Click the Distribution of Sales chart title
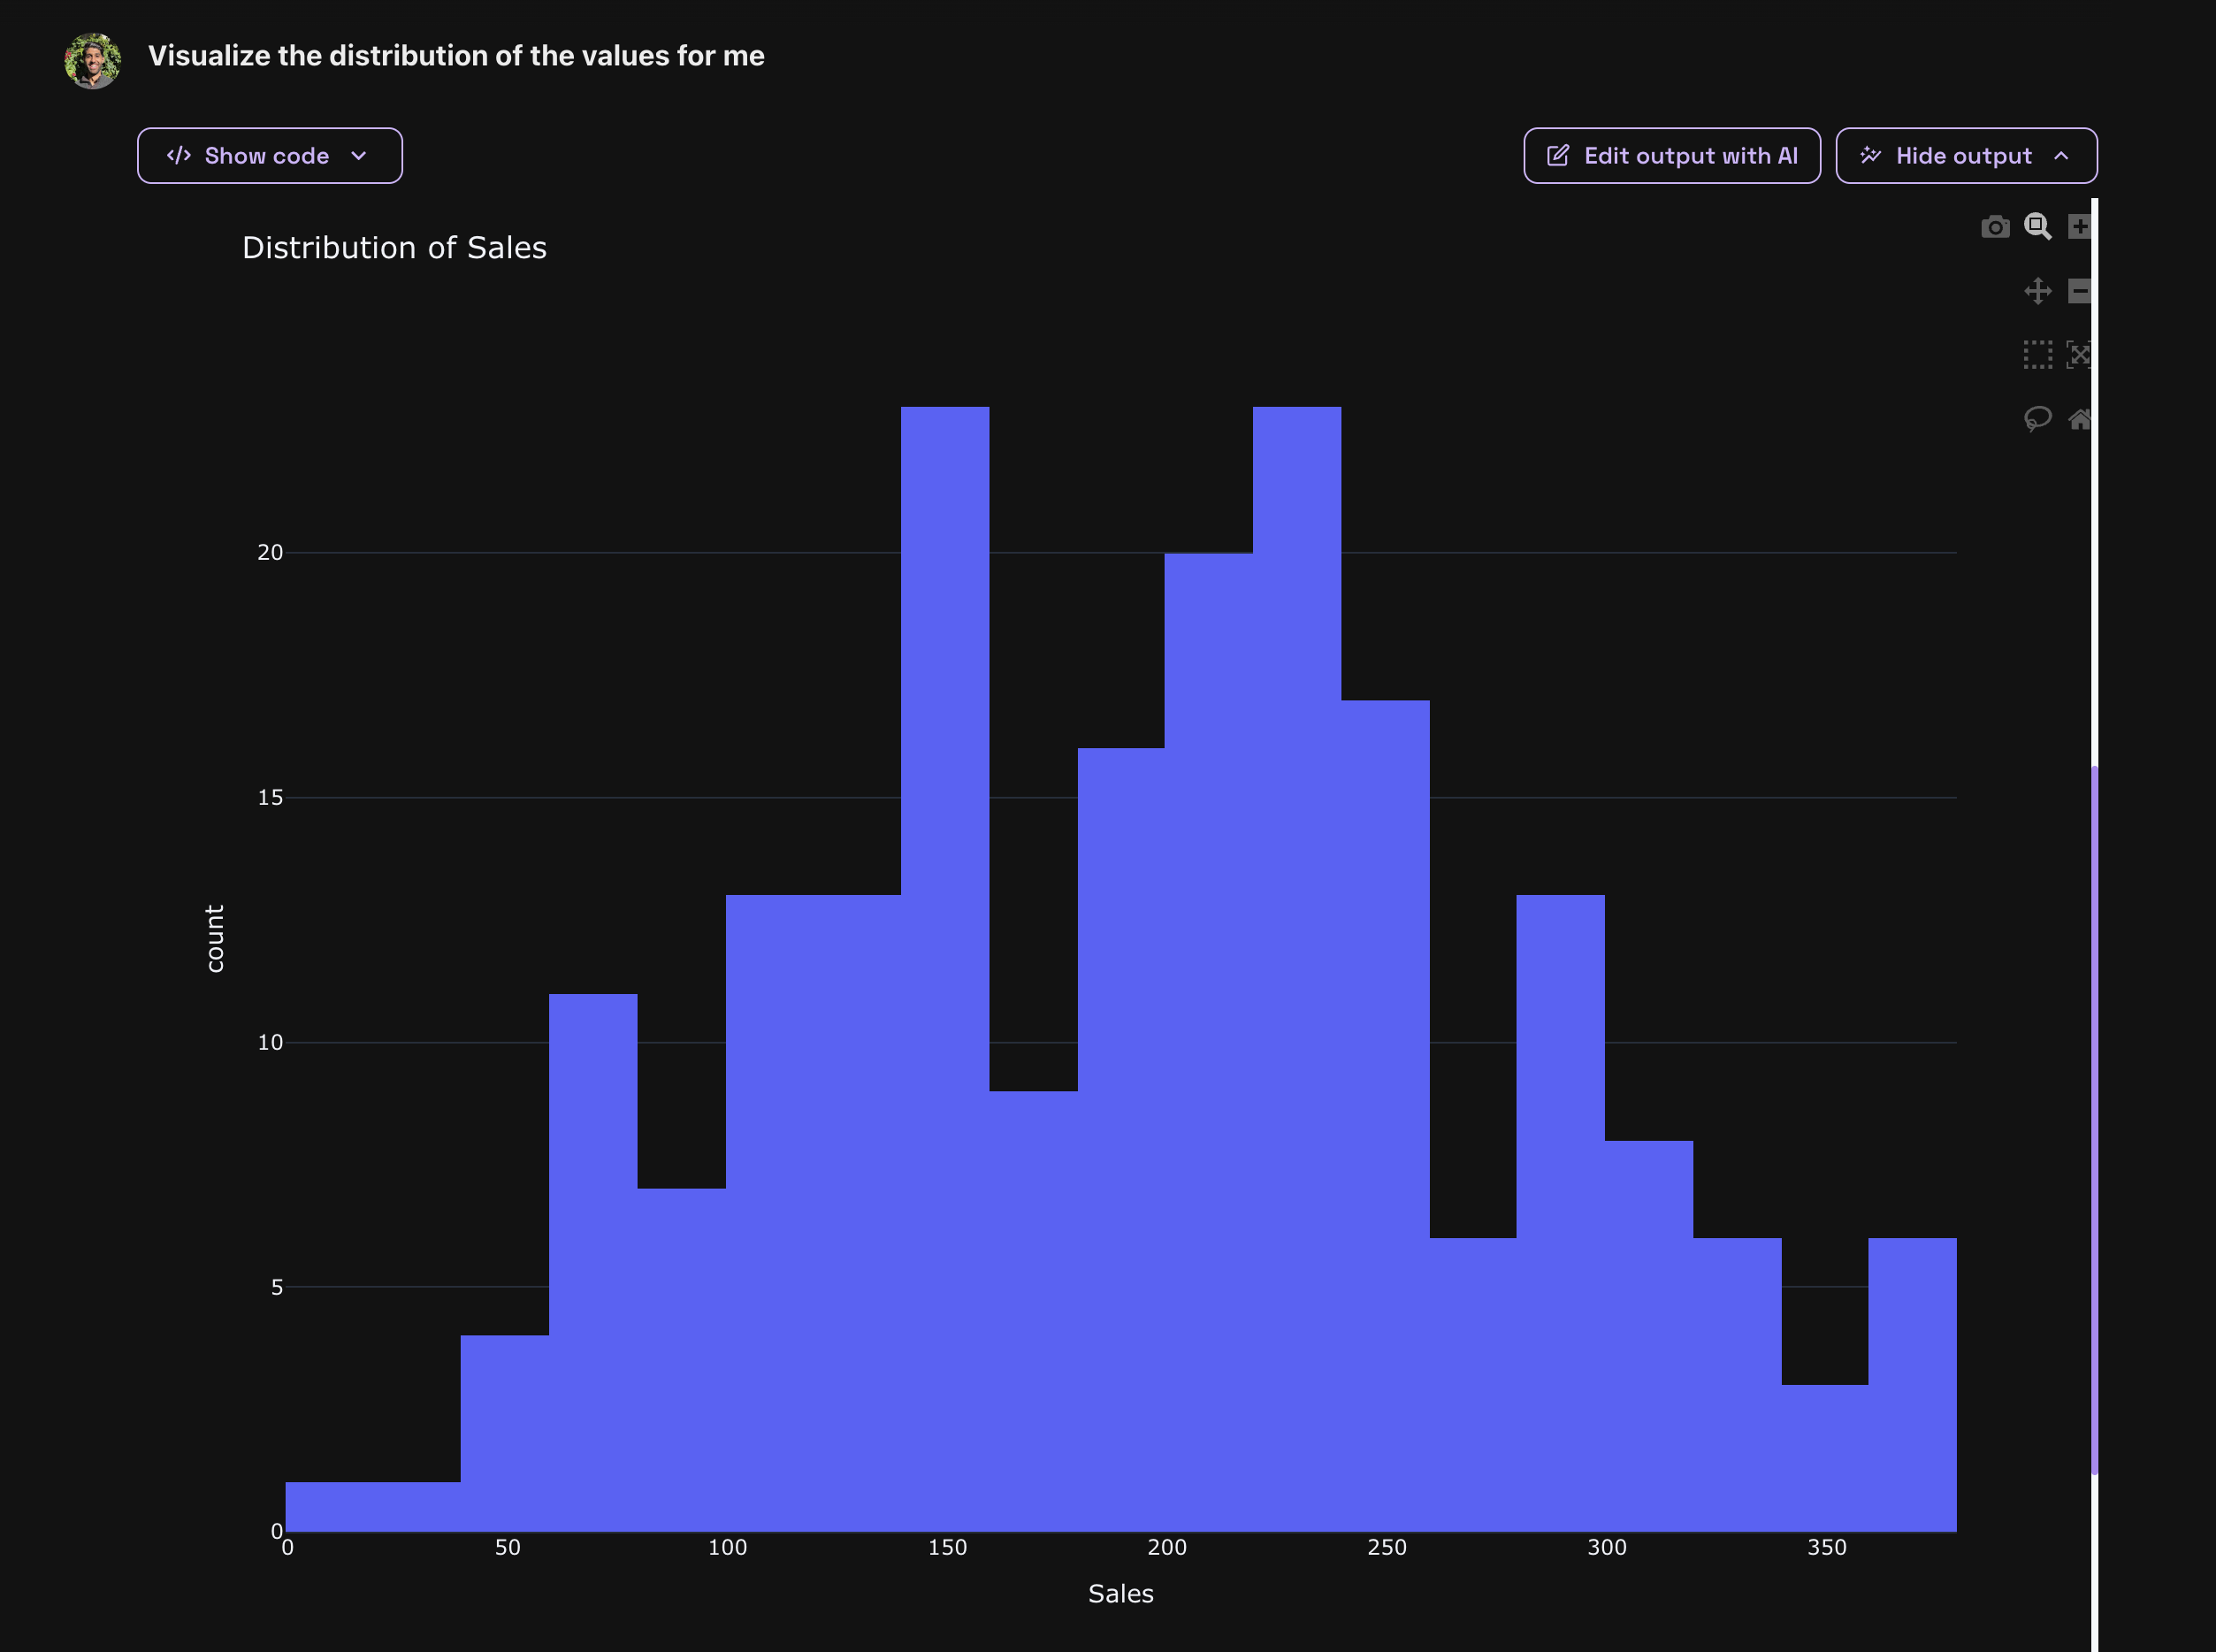The image size is (2216, 1652). point(394,248)
